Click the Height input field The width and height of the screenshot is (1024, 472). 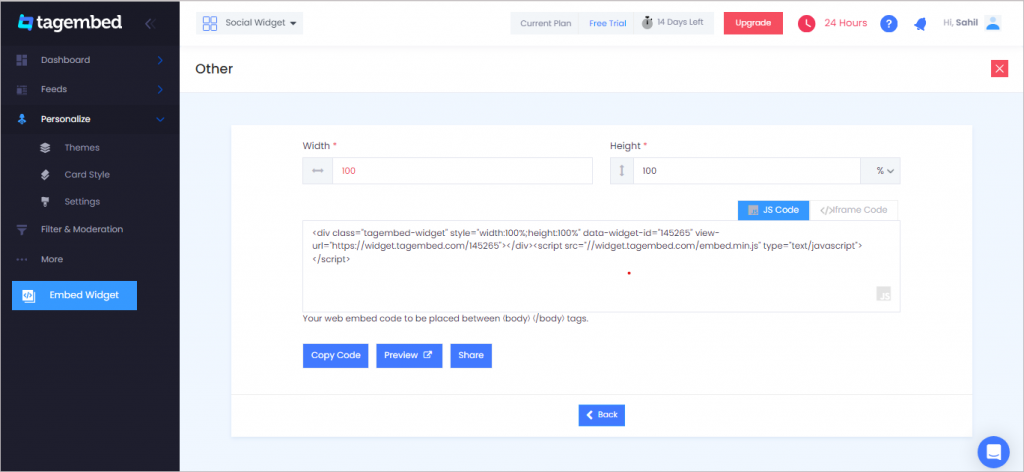click(747, 171)
